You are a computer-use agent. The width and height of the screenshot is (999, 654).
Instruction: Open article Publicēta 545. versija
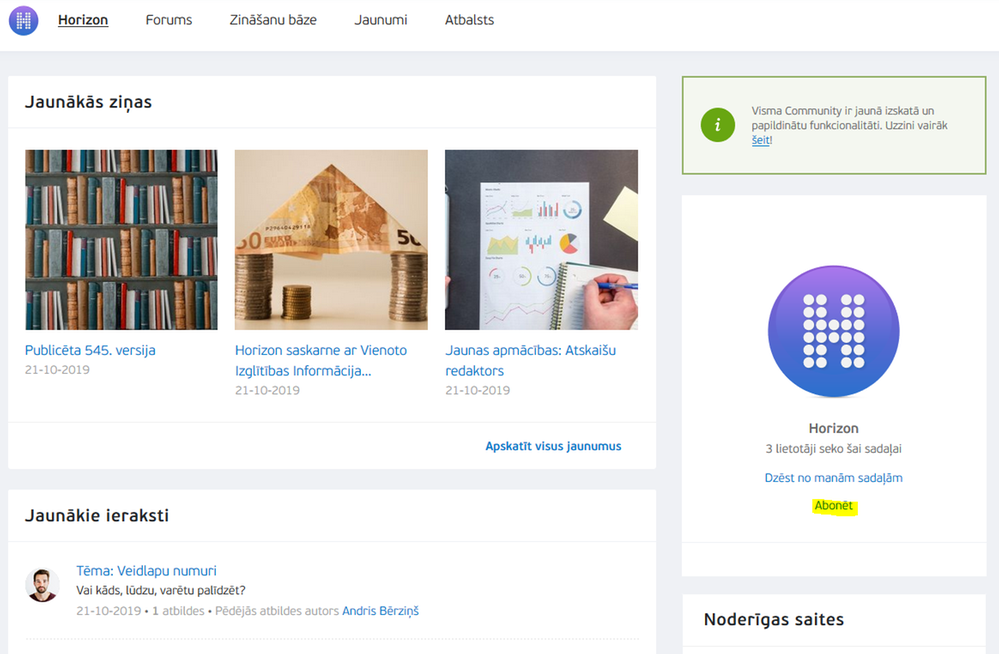pos(90,350)
